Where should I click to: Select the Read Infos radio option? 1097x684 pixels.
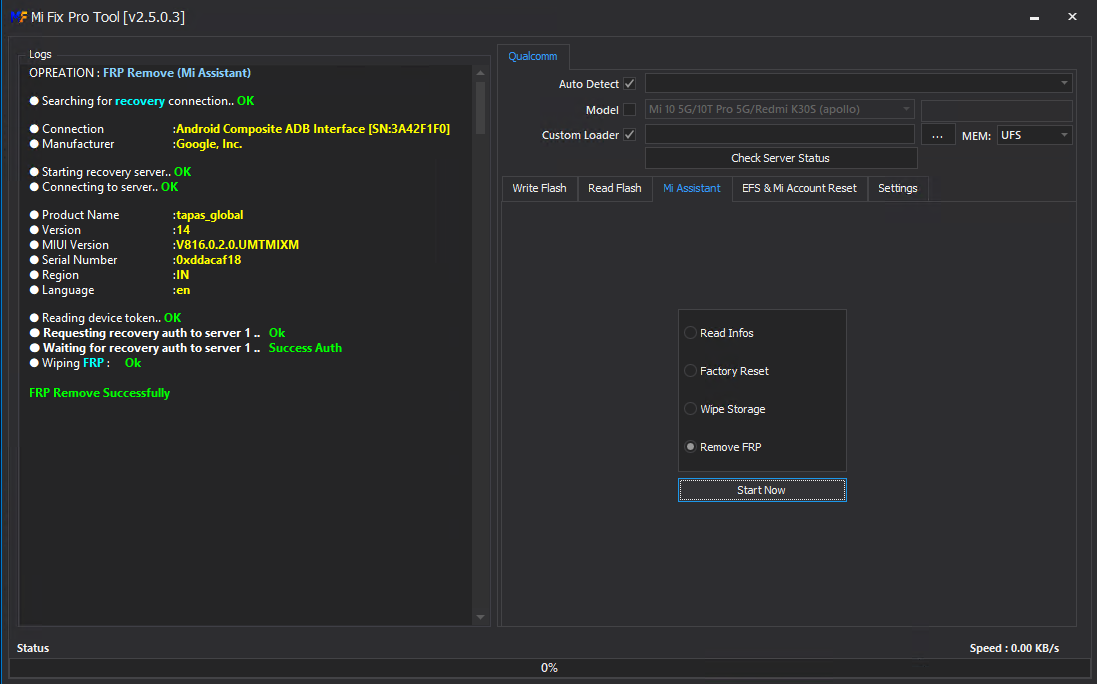tap(690, 333)
